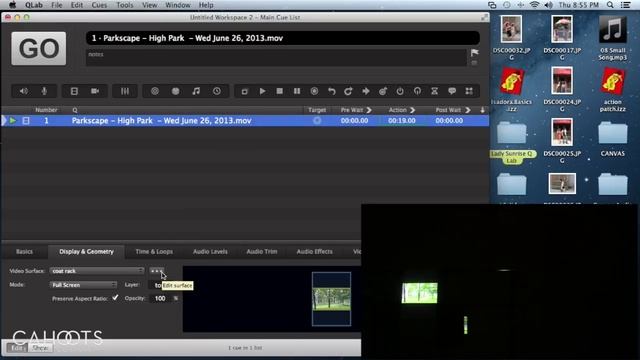640x360 pixels.
Task: Add a Reset cue with back-arrow icon
Action: pyautogui.click(x=331, y=91)
